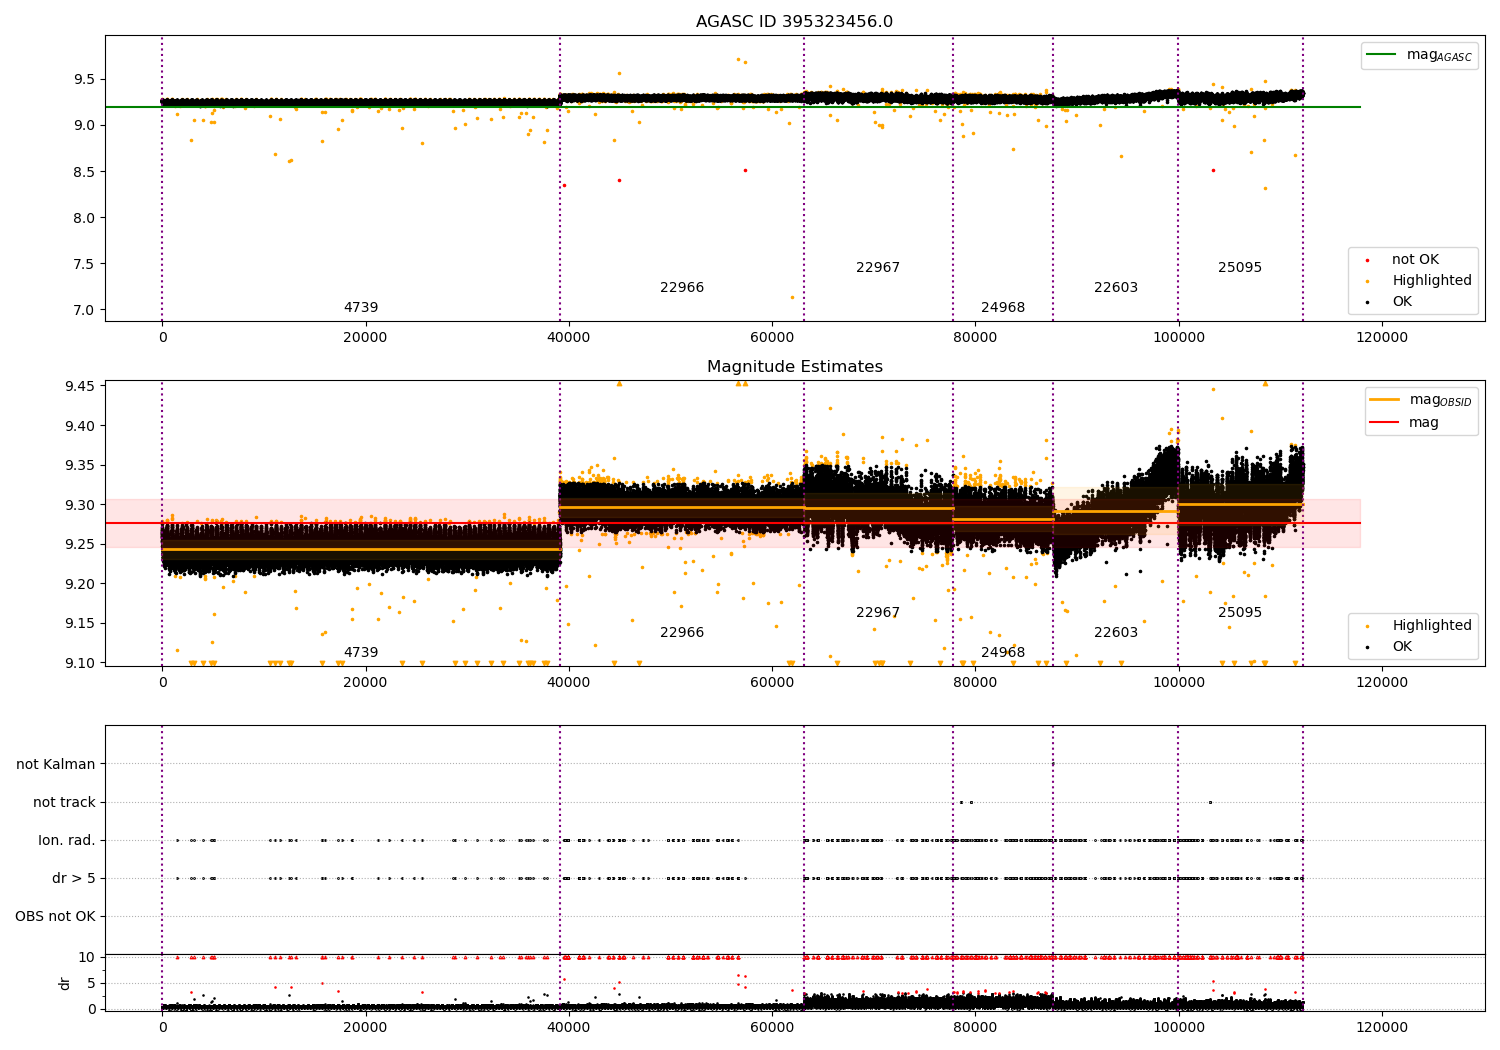Click 'OK' legend entry in Magnitude Estimates plot
Screen dimensions: 1500x1050
[x=1402, y=646]
